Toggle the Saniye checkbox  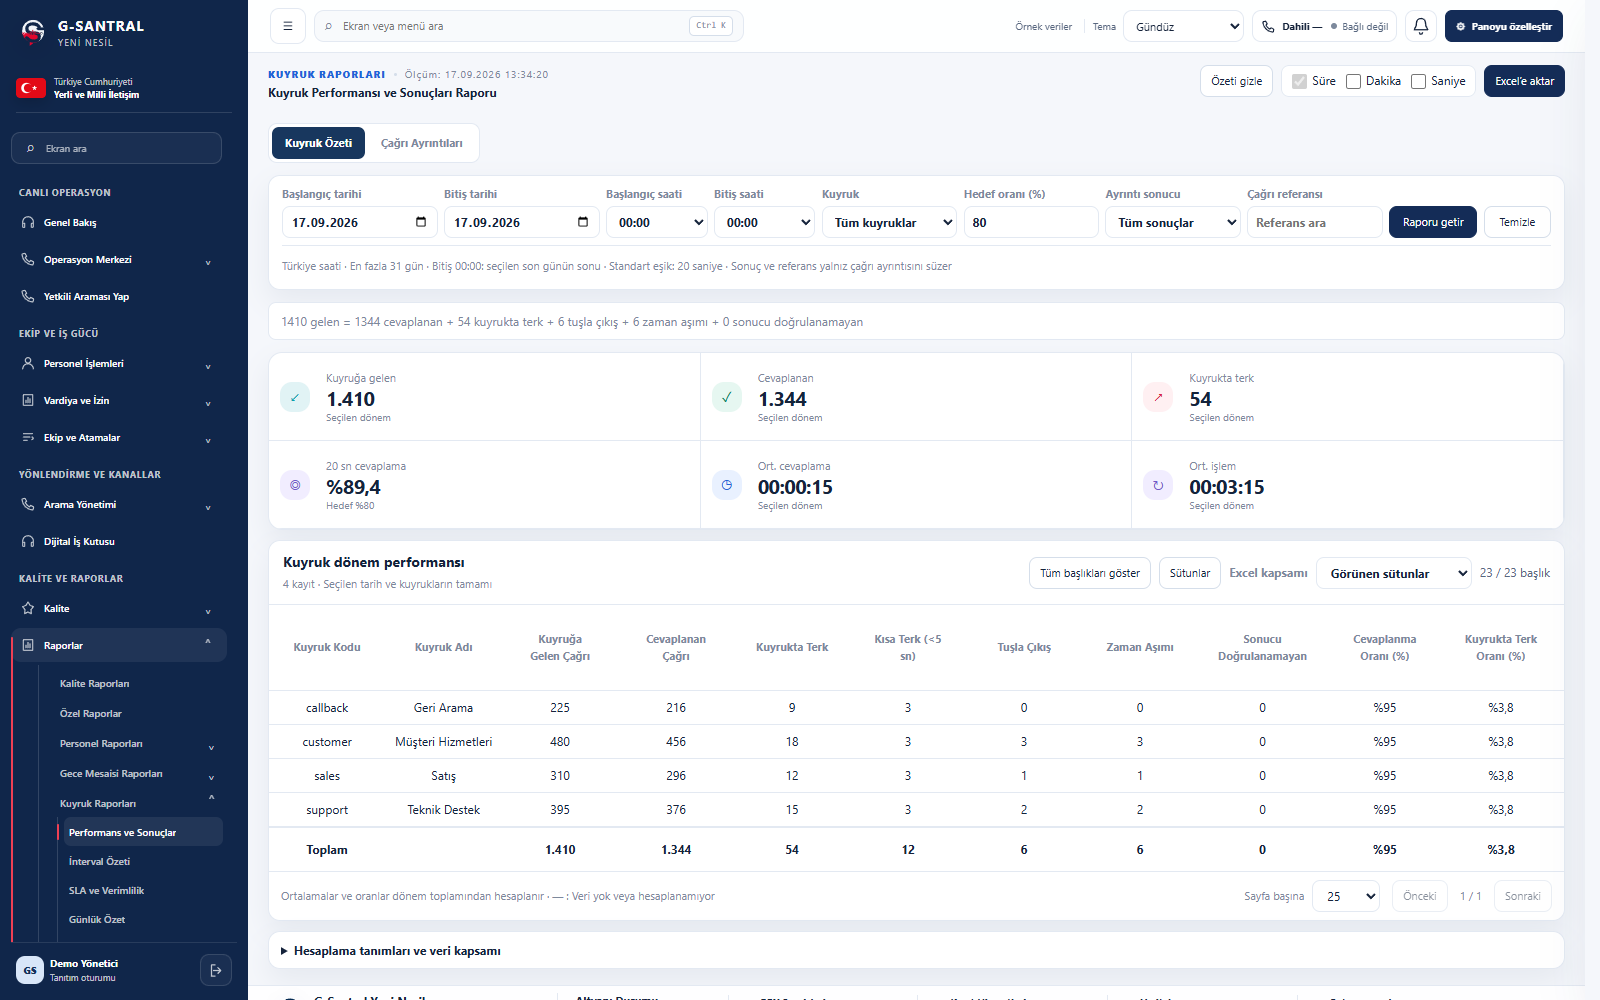[x=1419, y=82]
